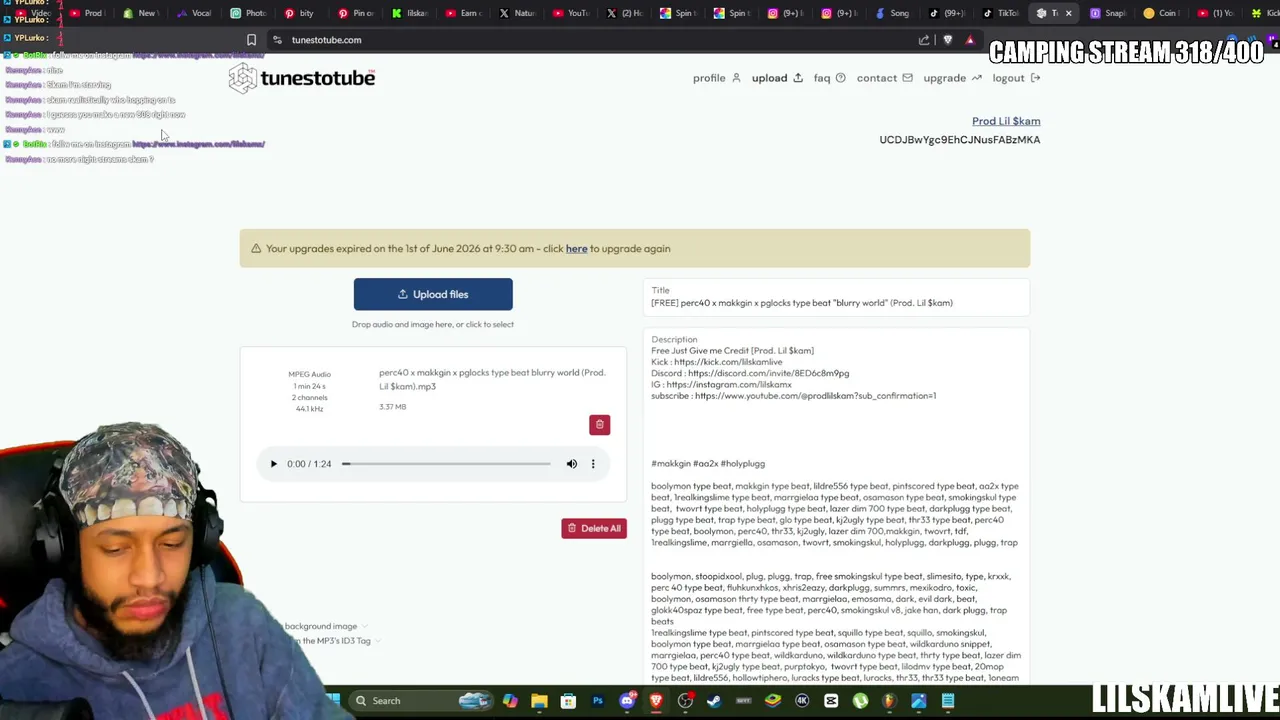The height and width of the screenshot is (720, 1280).
Task: Open Copilot from the taskbar
Action: coord(510,701)
